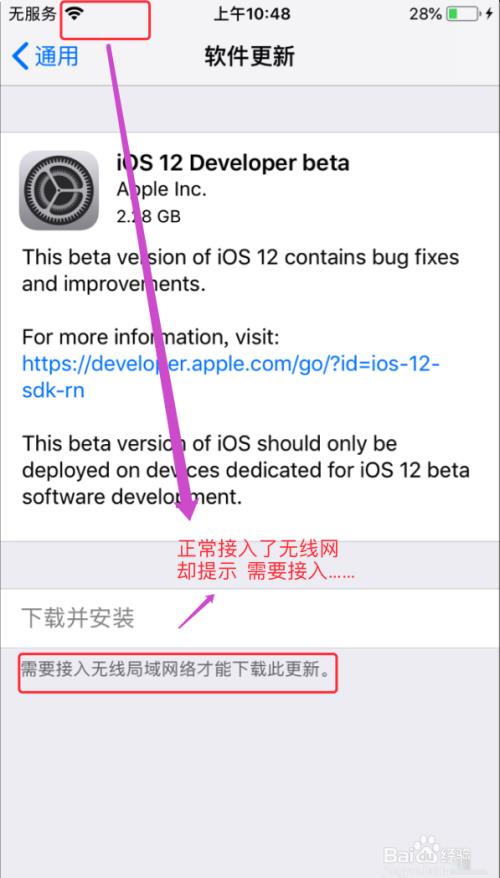Tap the Settings gear app icon
Viewport: 500px width, 878px height.
59,190
